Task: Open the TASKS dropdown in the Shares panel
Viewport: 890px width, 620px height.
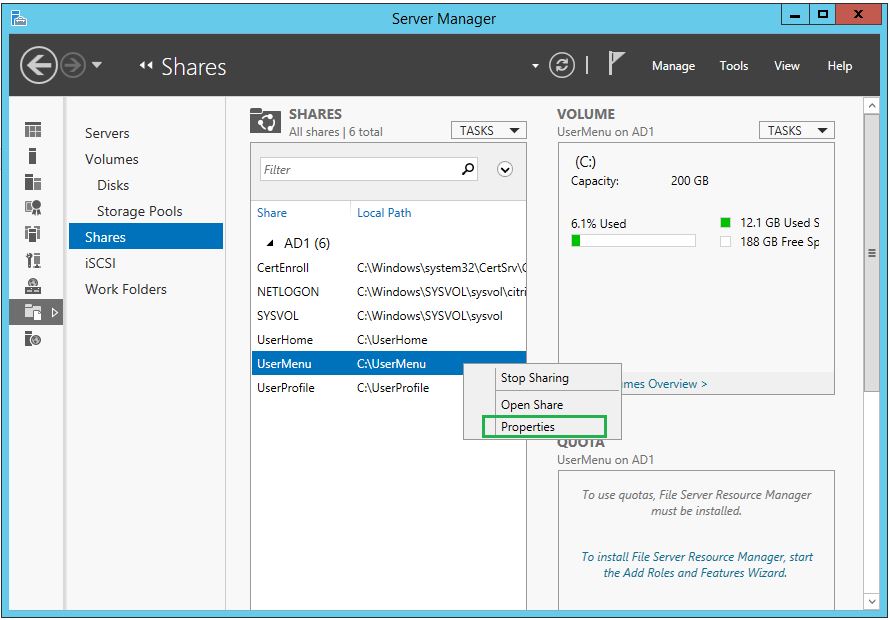Action: point(488,130)
